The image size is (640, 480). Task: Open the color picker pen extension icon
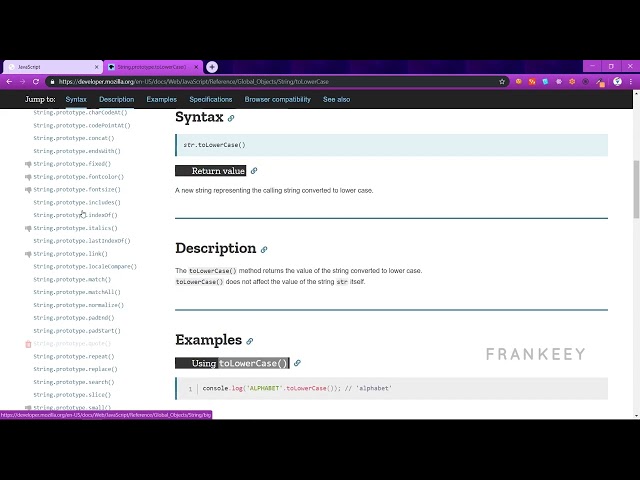(x=600, y=82)
